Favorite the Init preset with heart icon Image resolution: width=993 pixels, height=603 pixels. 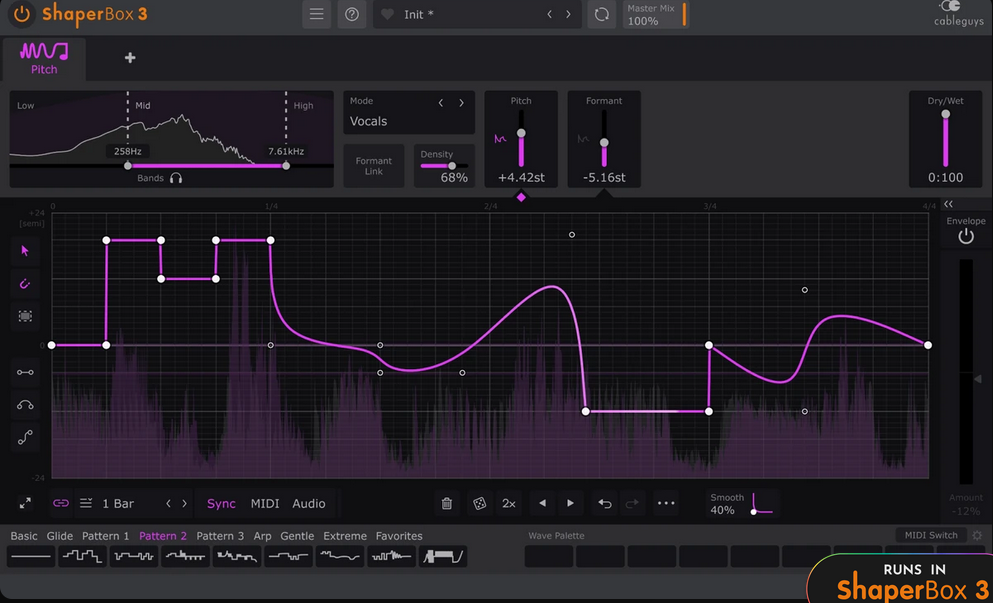pyautogui.click(x=388, y=15)
